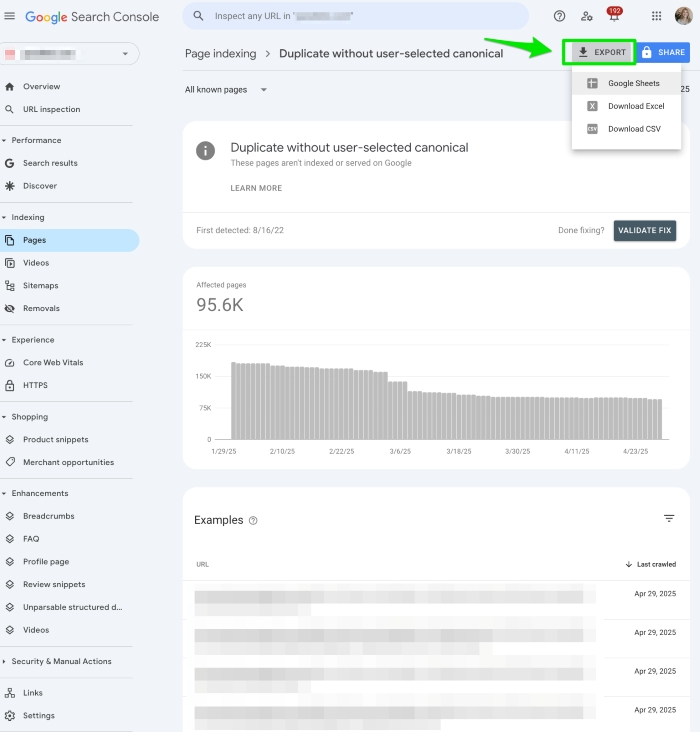Image resolution: width=700 pixels, height=732 pixels.
Task: Click the Product snippets layers icon
Action: click(9, 439)
